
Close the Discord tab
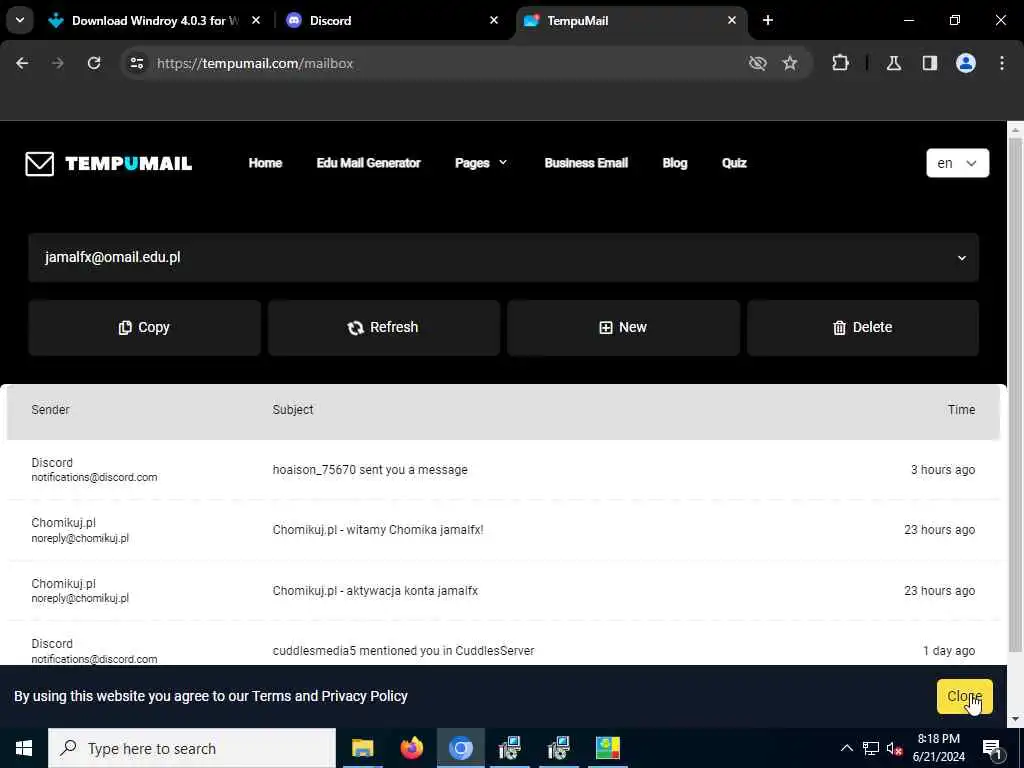pos(494,20)
